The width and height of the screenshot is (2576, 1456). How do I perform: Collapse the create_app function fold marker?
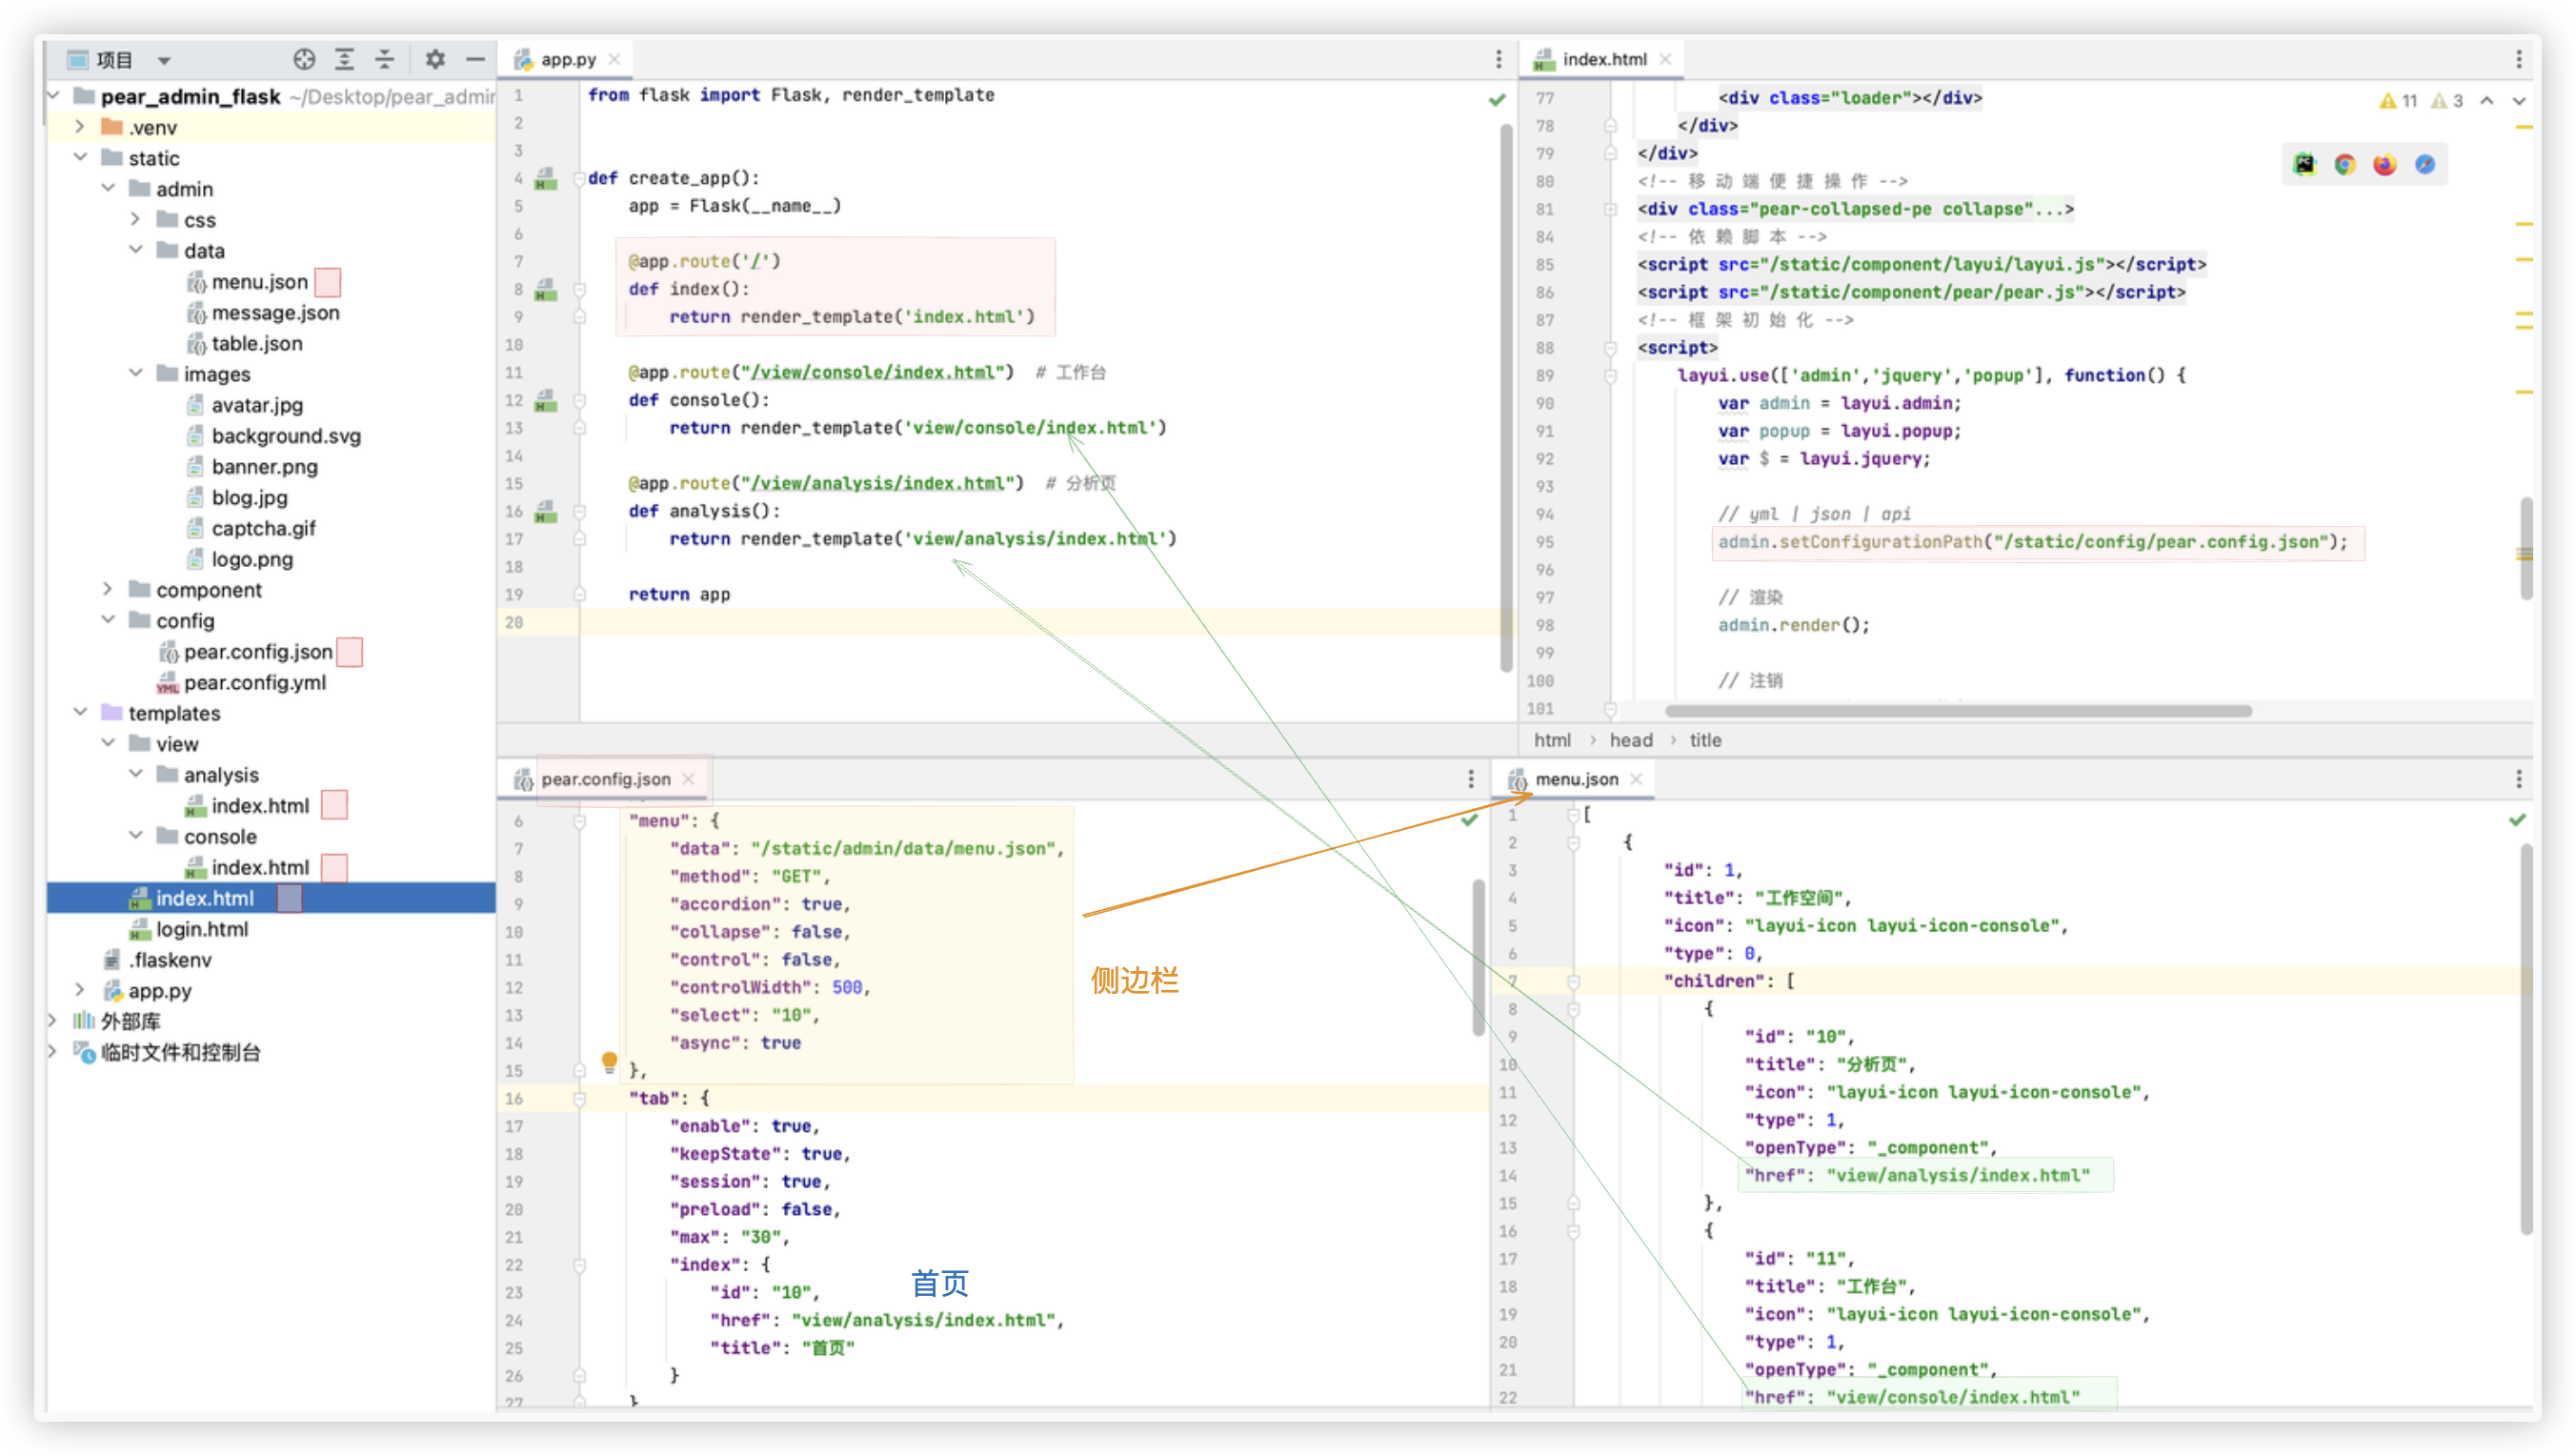tap(579, 179)
